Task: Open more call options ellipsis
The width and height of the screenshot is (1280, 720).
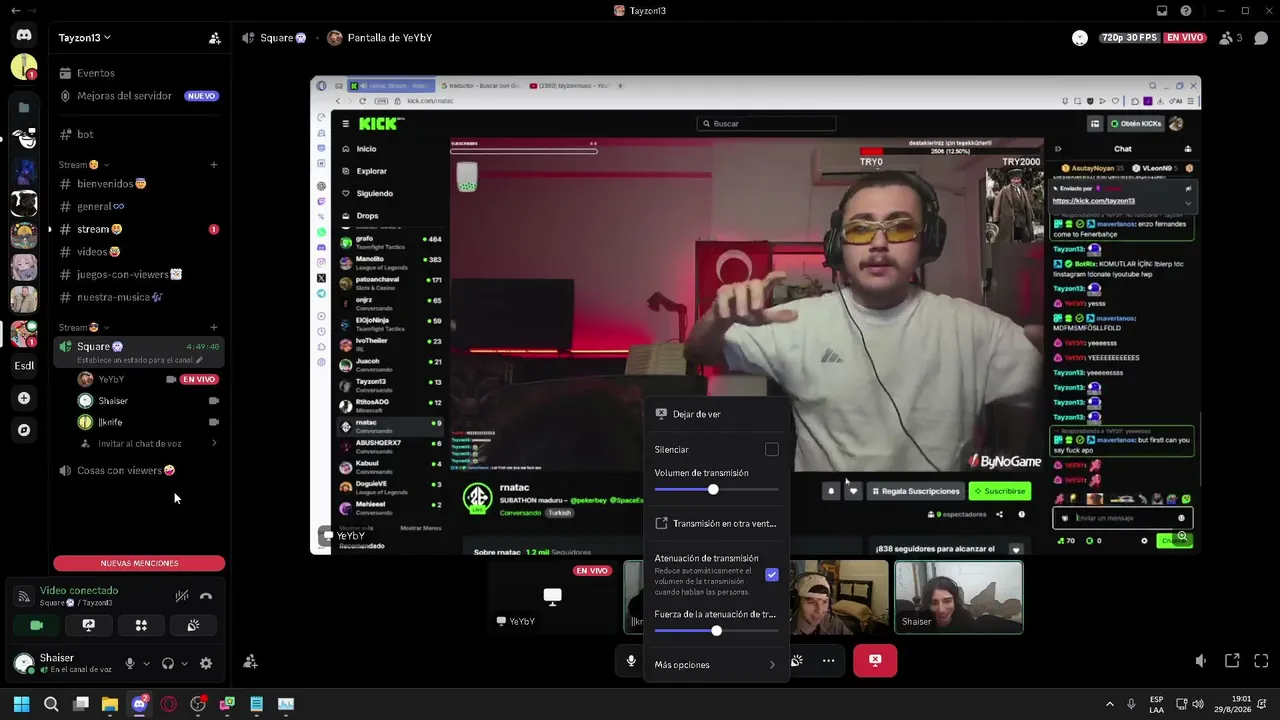Action: pyautogui.click(x=828, y=660)
